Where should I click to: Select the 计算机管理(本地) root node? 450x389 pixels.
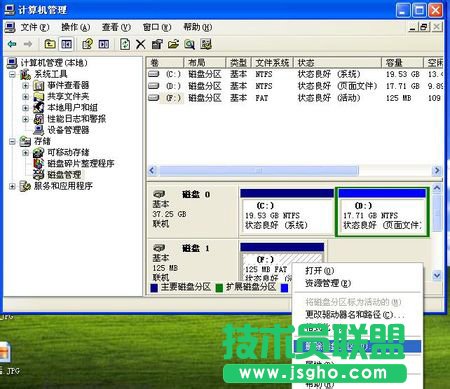click(x=54, y=63)
